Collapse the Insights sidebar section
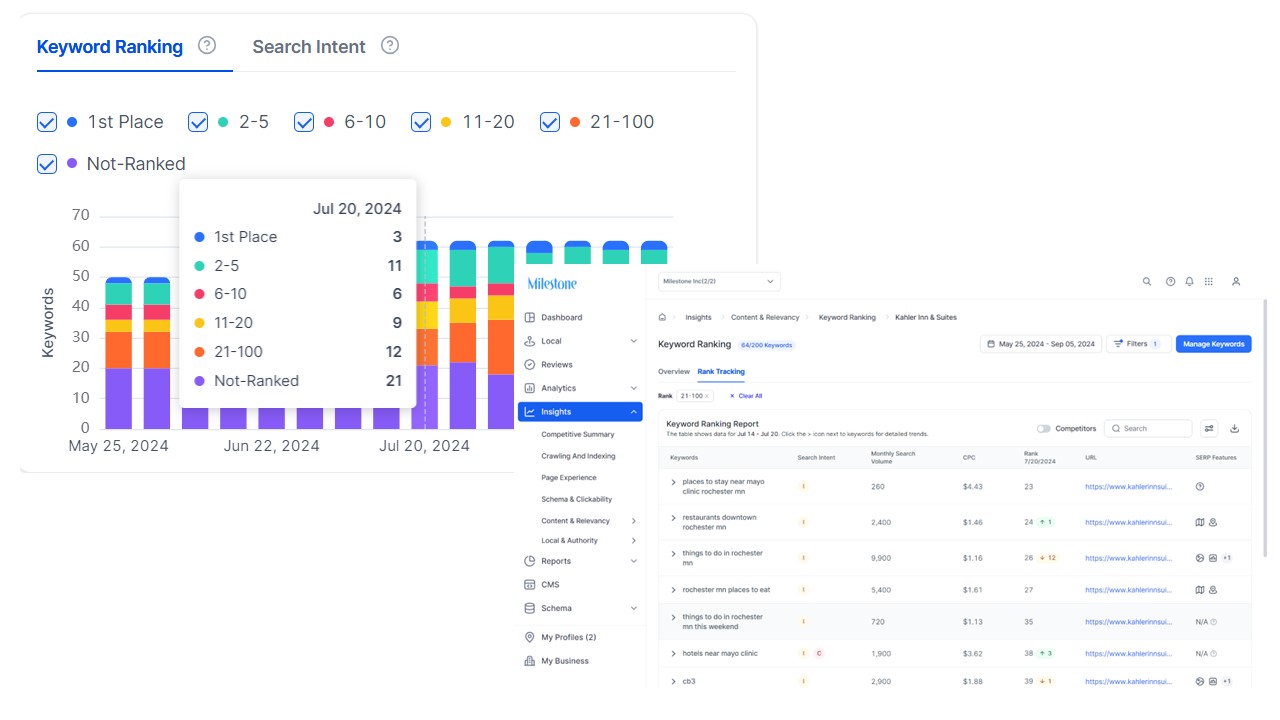This screenshot has height=720, width=1280. pos(634,412)
